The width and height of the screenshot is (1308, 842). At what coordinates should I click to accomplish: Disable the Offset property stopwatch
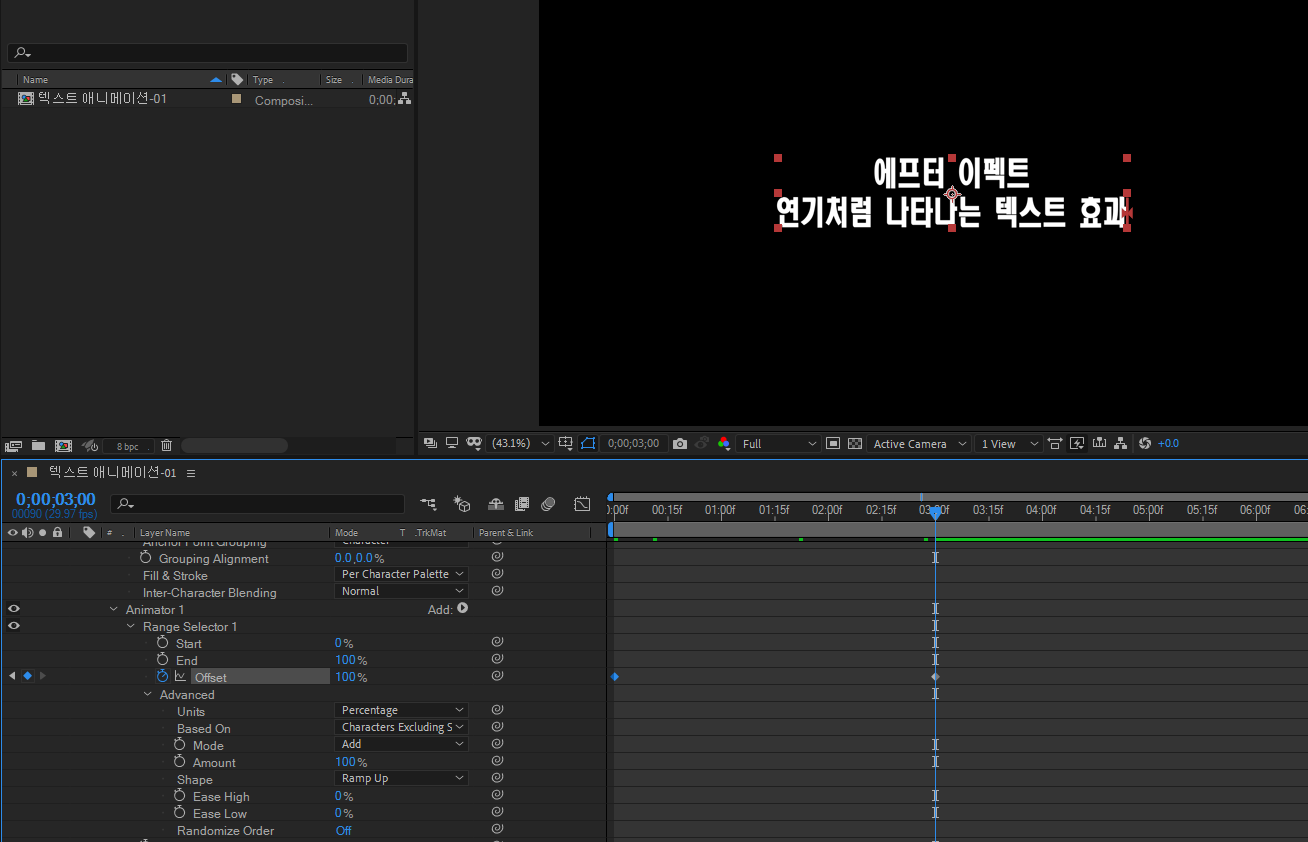point(163,676)
